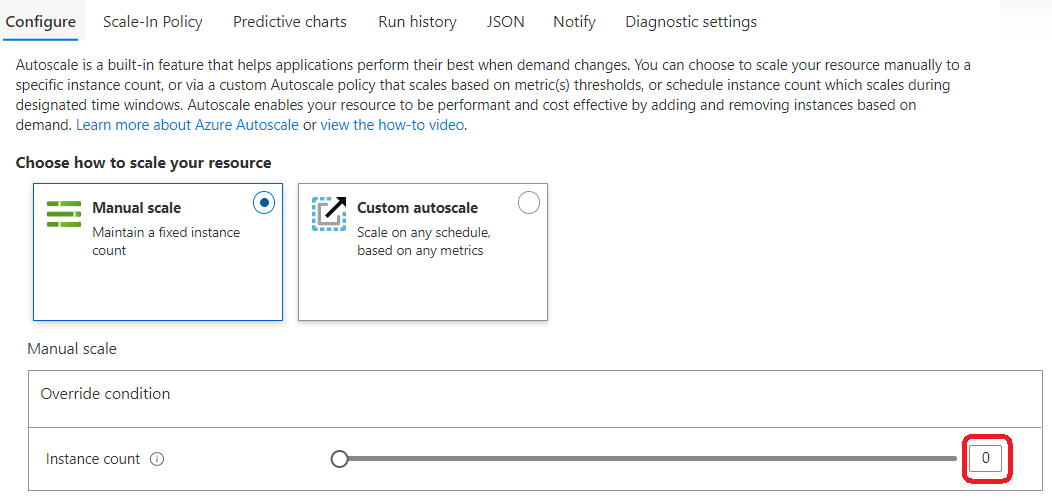Image resolution: width=1052 pixels, height=501 pixels.
Task: Click the middle of the Instance count slider track
Action: pyautogui.click(x=648, y=459)
